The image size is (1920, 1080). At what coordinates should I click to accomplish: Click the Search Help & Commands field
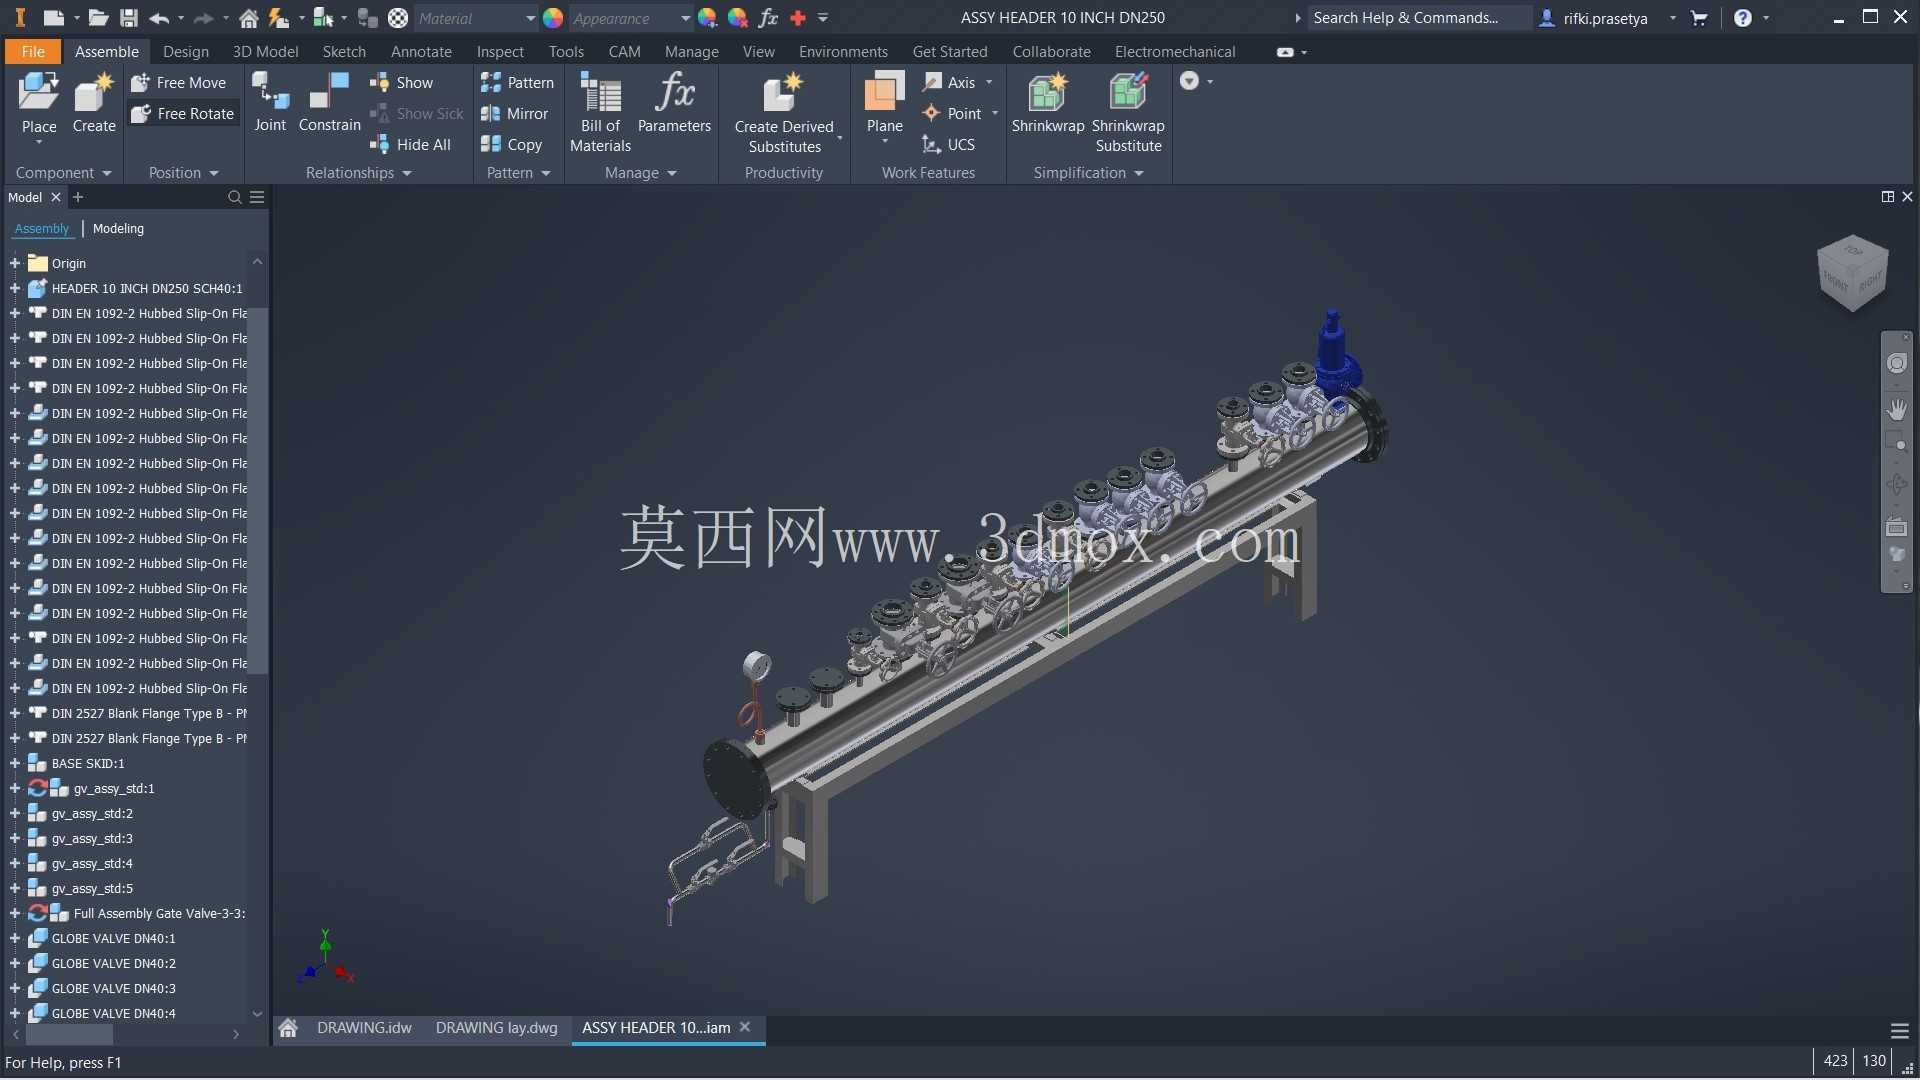(1420, 18)
